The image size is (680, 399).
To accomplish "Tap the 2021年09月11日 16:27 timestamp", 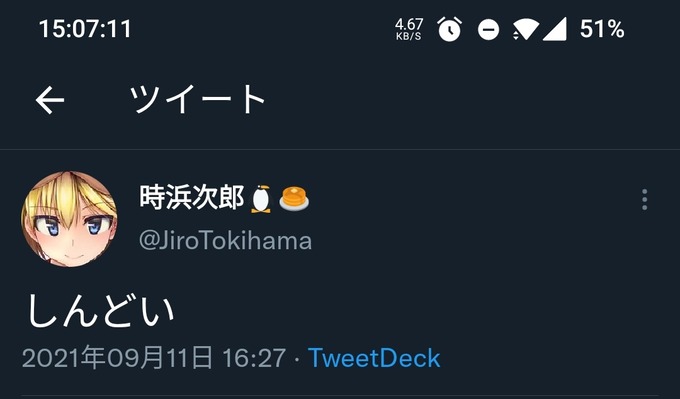I will 154,359.
